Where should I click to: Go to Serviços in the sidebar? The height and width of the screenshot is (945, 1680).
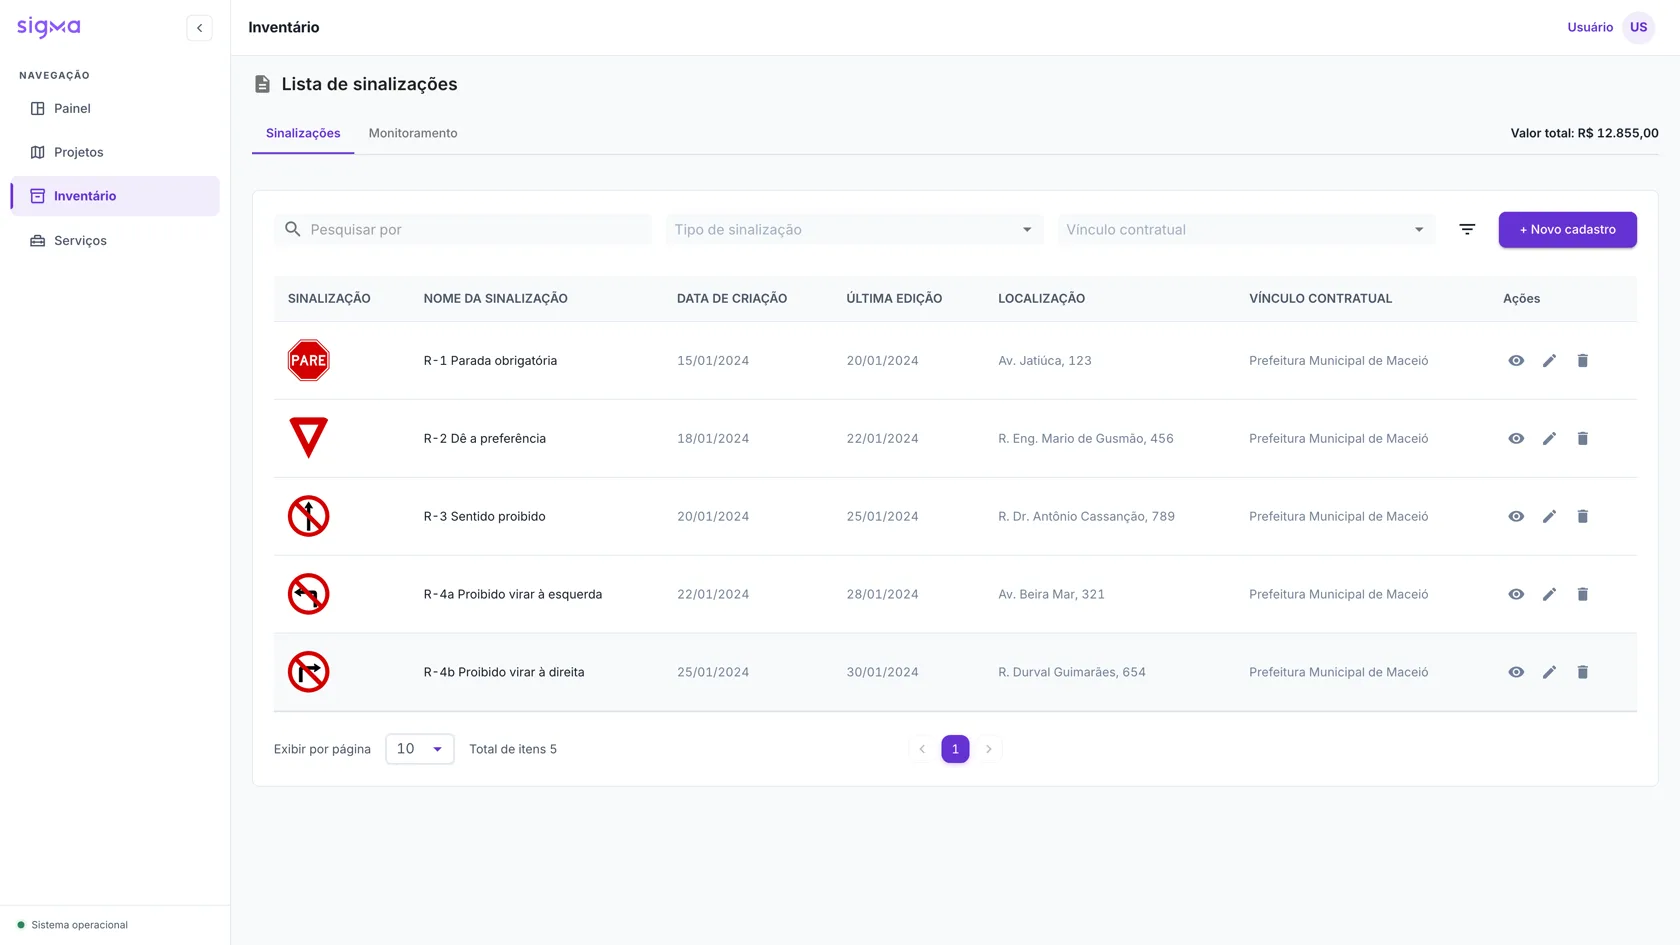click(115, 240)
